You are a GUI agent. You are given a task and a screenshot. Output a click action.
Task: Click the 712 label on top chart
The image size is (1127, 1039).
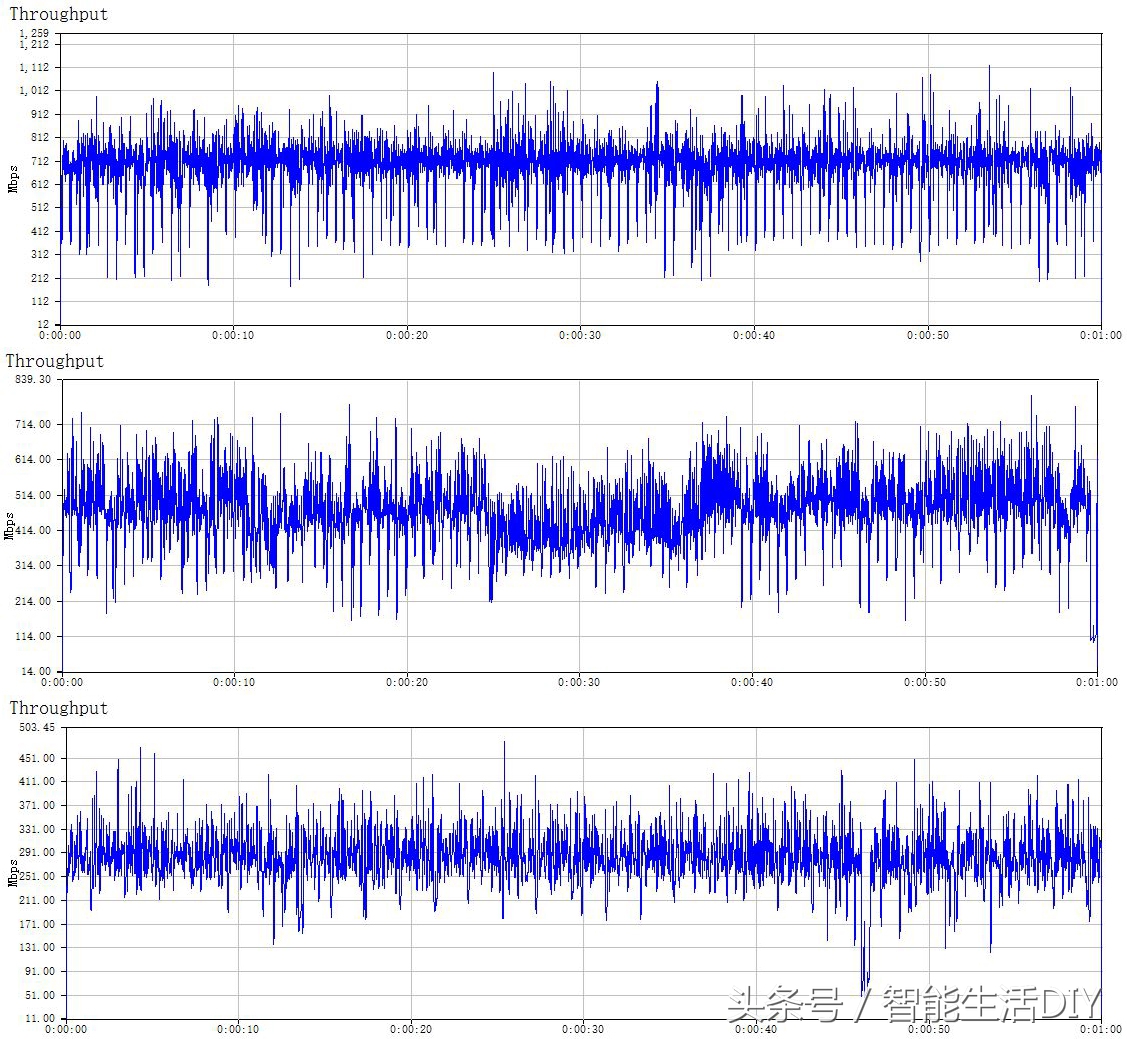click(39, 161)
